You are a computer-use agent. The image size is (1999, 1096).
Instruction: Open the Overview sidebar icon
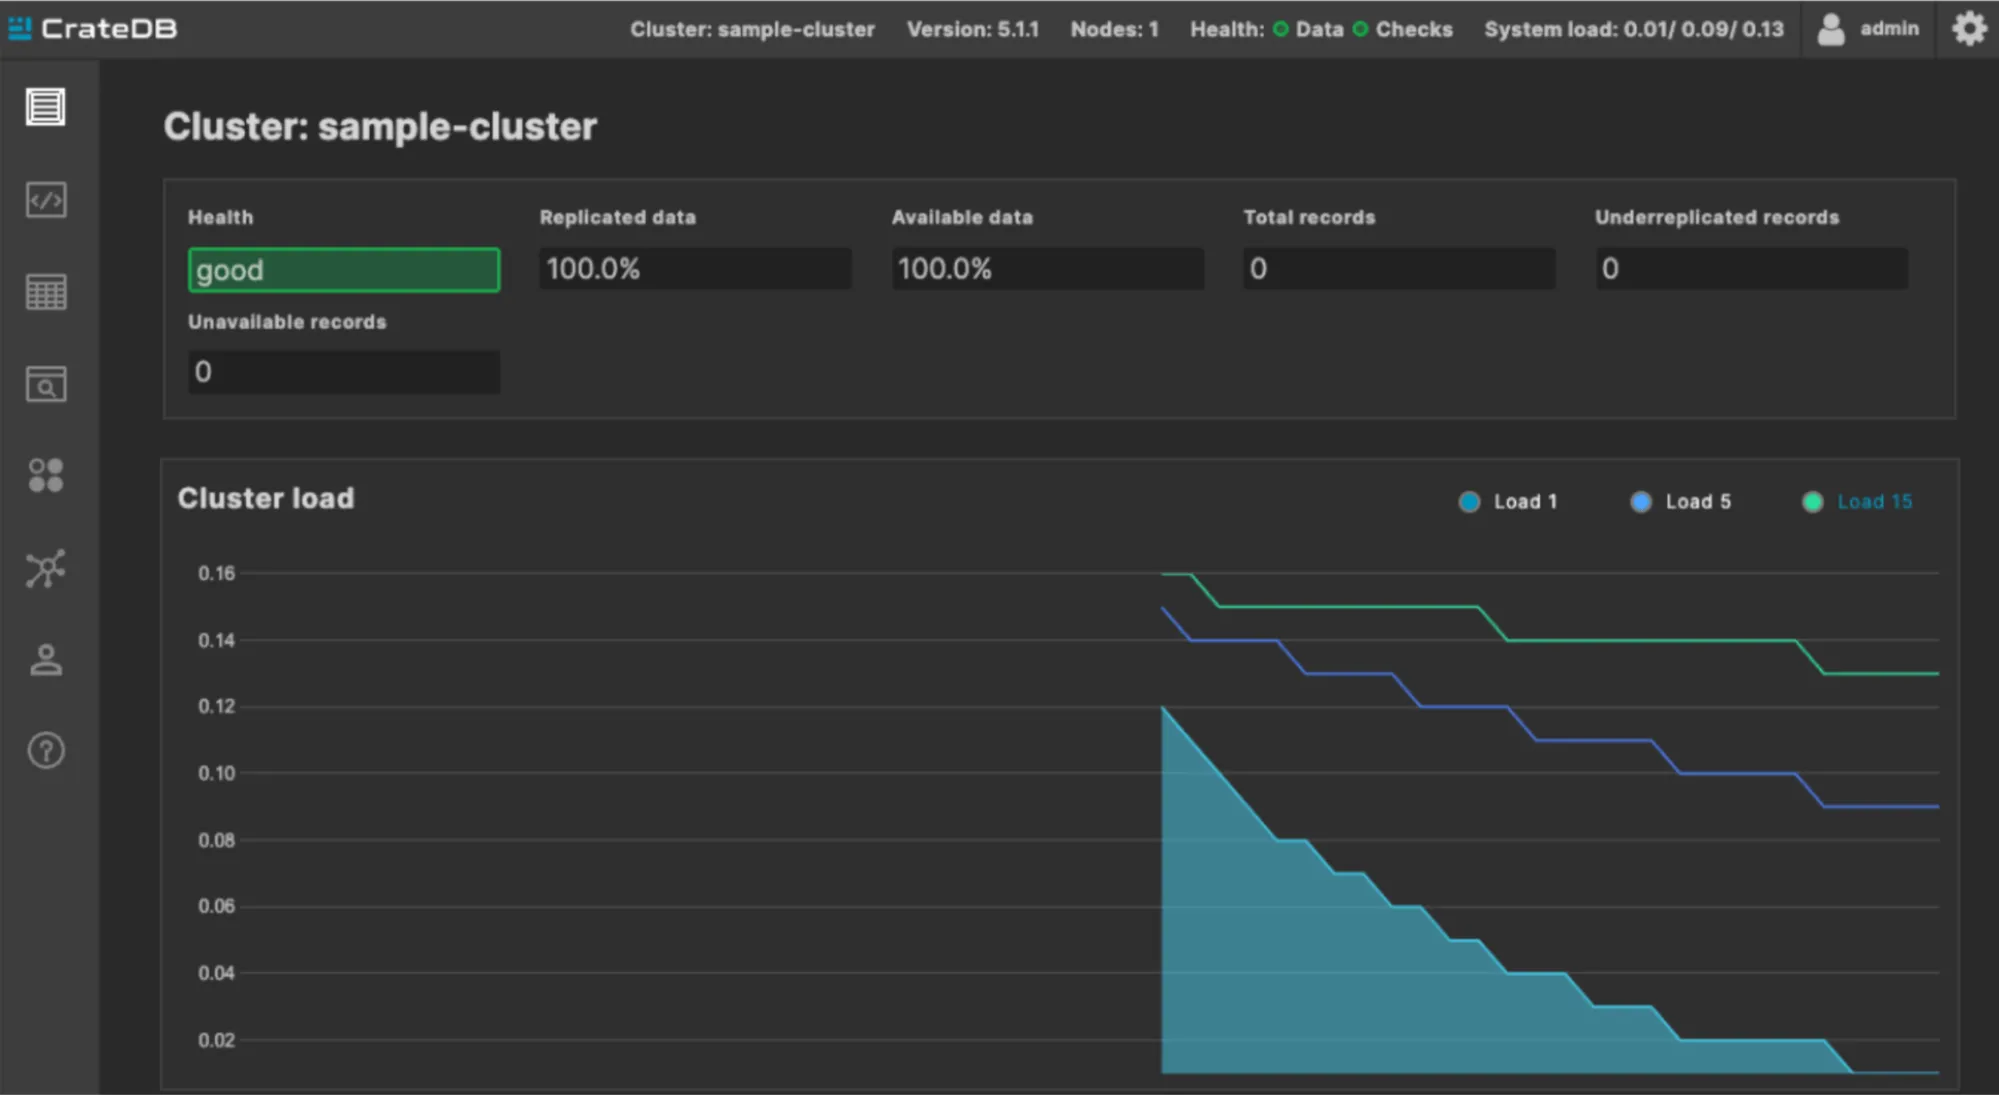(x=45, y=107)
